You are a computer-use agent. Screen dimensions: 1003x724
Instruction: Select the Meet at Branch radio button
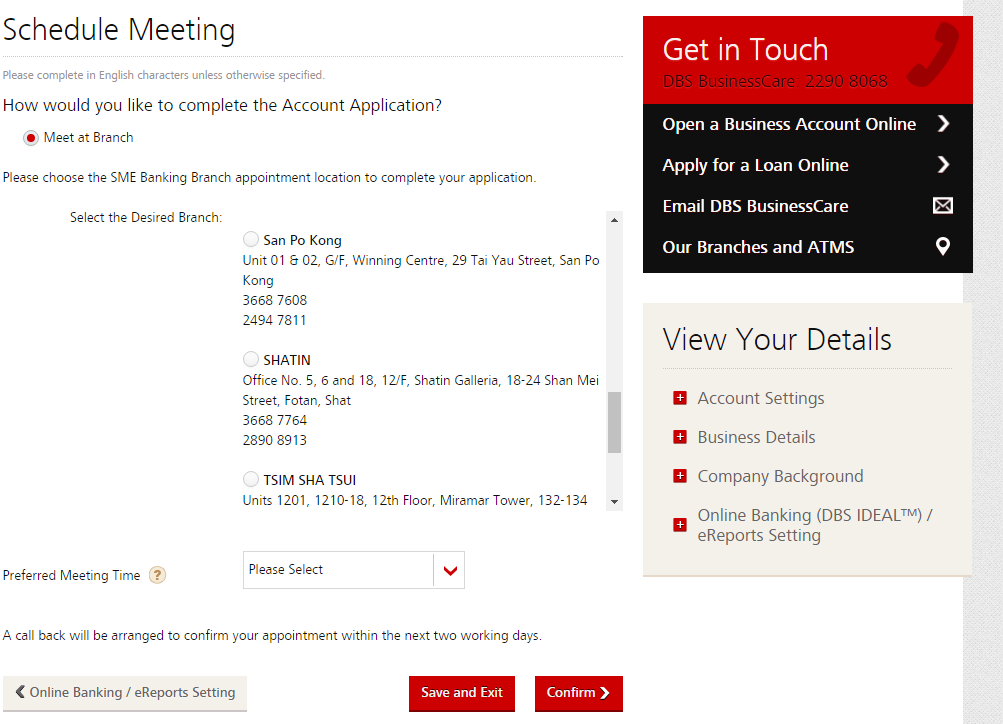coord(31,138)
